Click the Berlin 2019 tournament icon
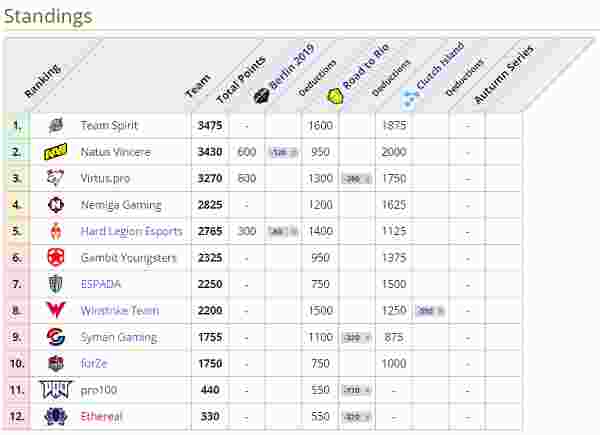The height and width of the screenshot is (435, 600). [261, 96]
